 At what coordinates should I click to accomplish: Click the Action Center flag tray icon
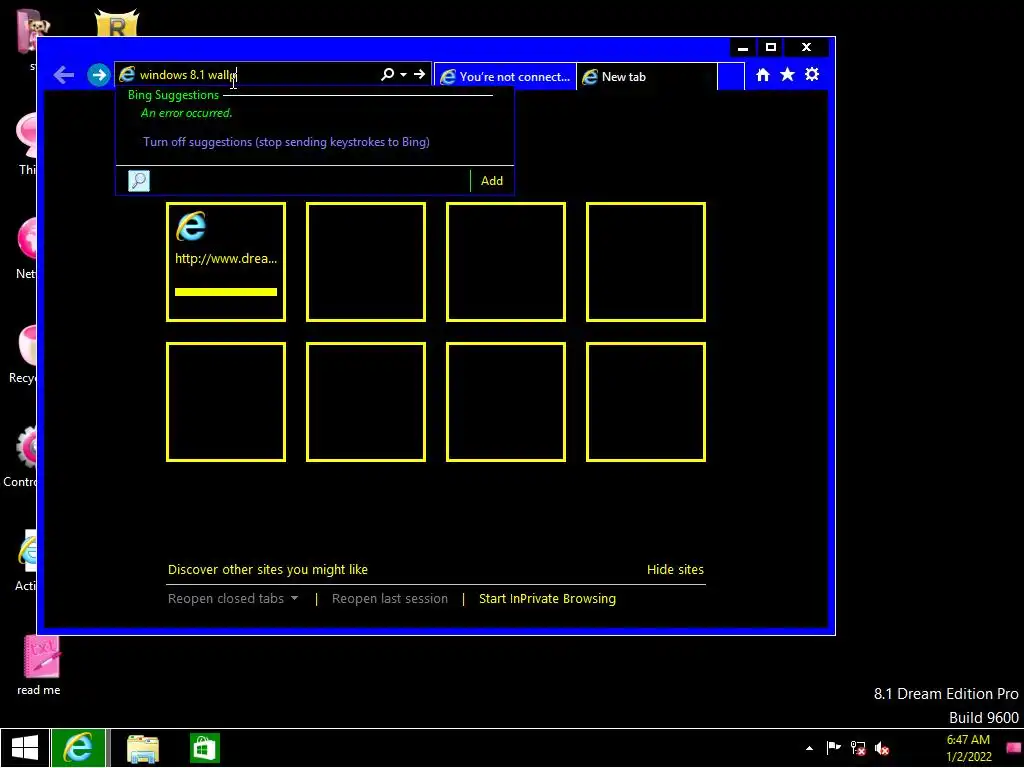pyautogui.click(x=833, y=748)
